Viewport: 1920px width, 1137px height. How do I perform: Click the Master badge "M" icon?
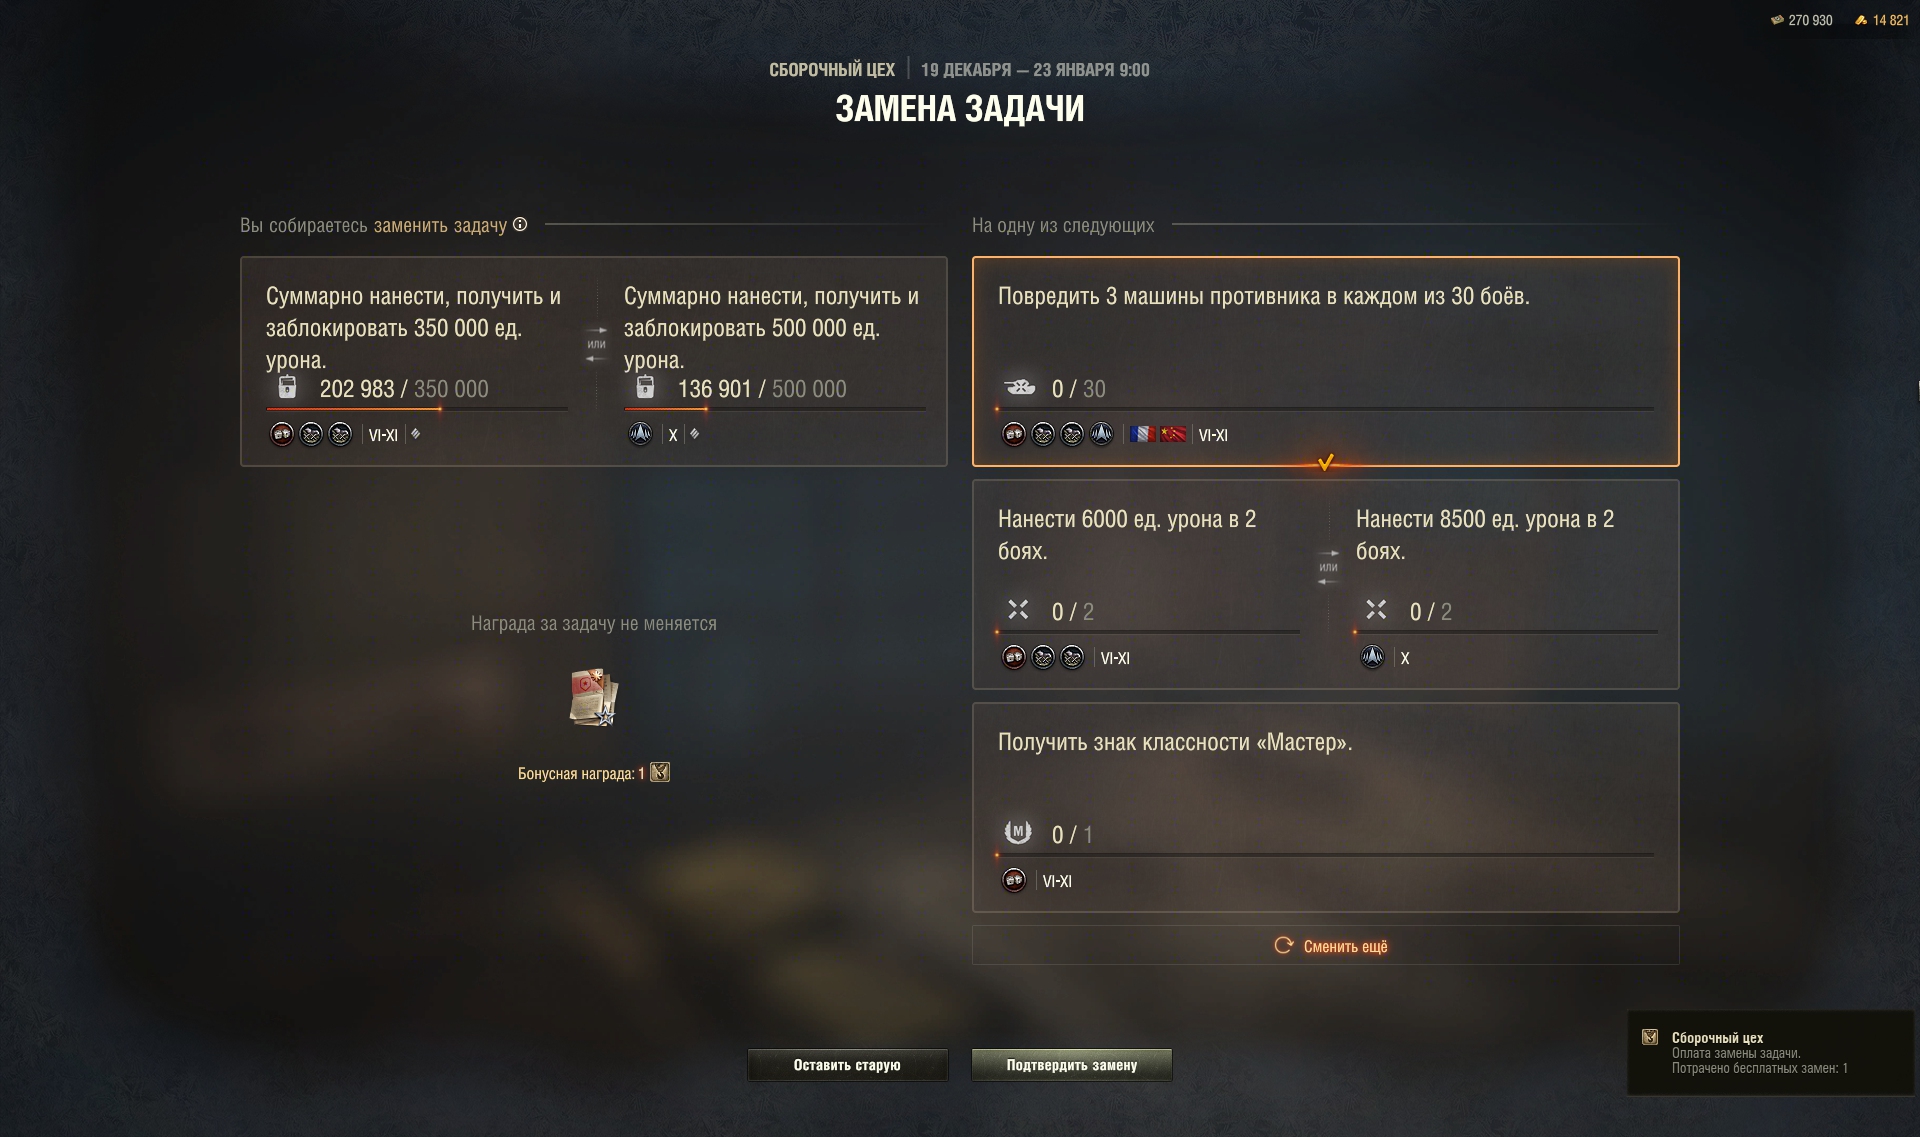coord(1018,832)
